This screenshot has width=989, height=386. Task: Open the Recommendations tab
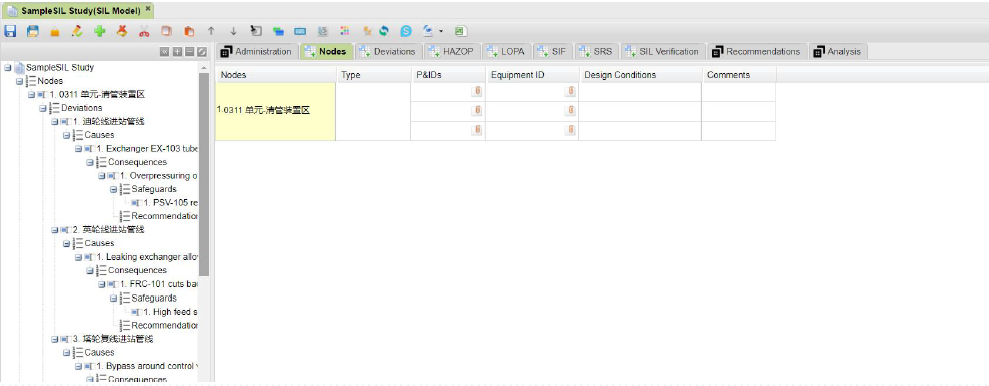click(757, 52)
